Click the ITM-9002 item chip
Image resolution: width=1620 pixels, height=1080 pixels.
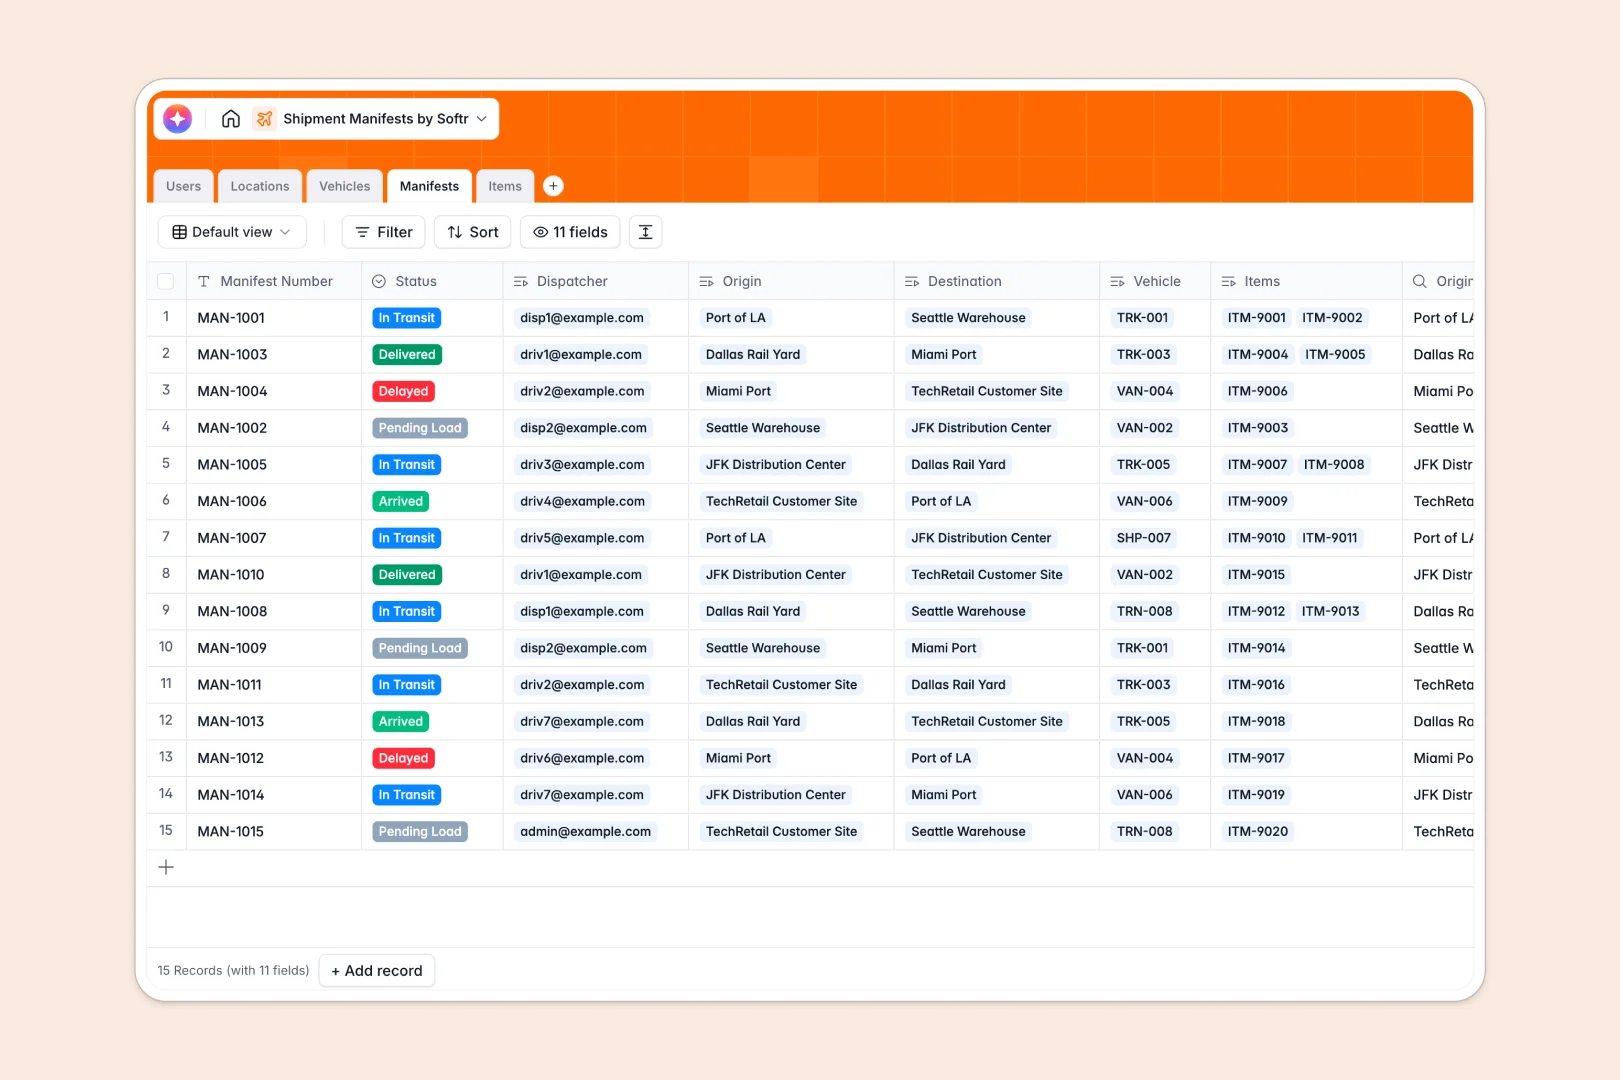pos(1332,318)
